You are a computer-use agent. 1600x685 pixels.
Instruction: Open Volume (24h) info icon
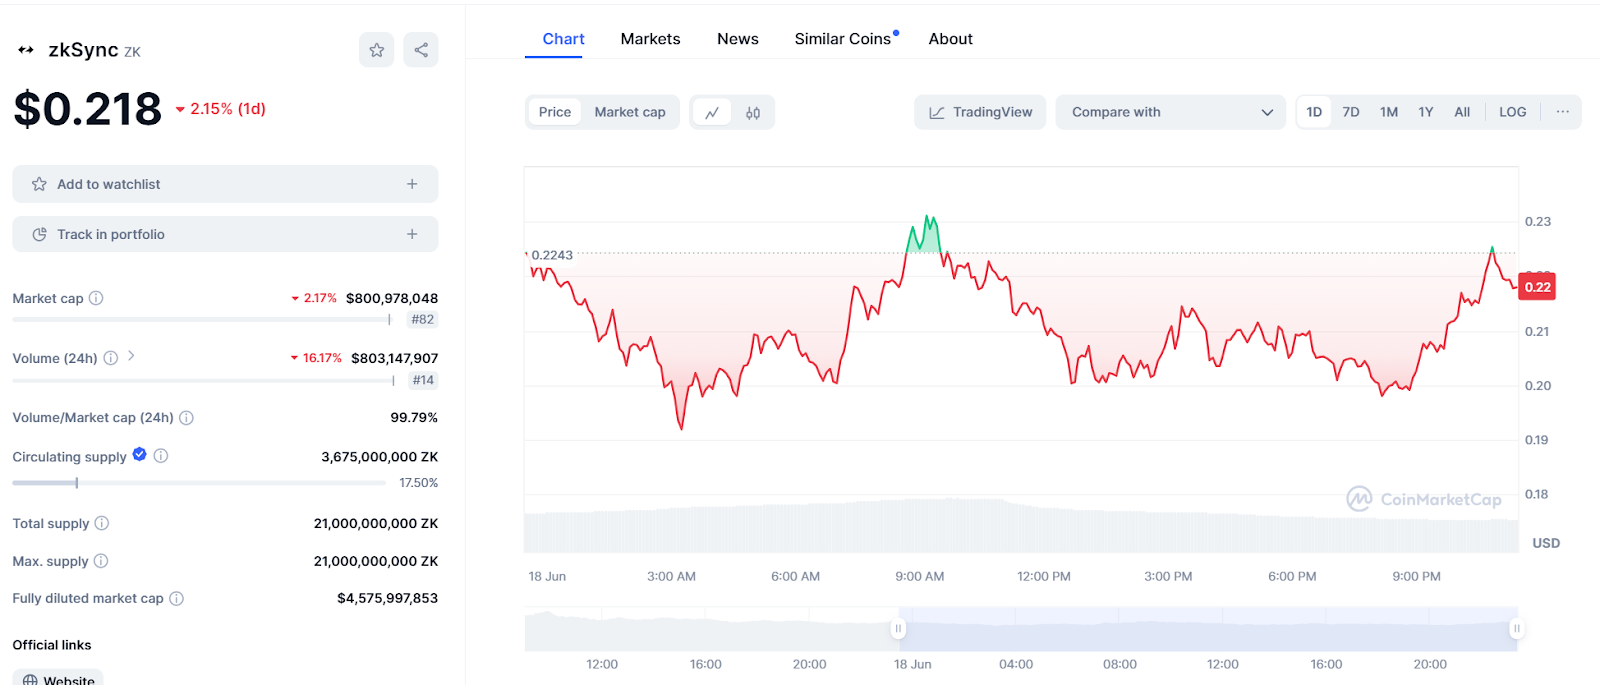coord(111,358)
